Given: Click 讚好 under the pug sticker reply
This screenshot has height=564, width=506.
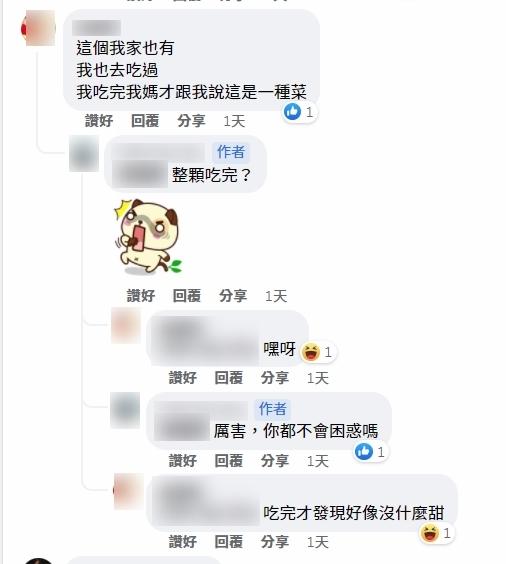Looking at the screenshot, I should (141, 296).
